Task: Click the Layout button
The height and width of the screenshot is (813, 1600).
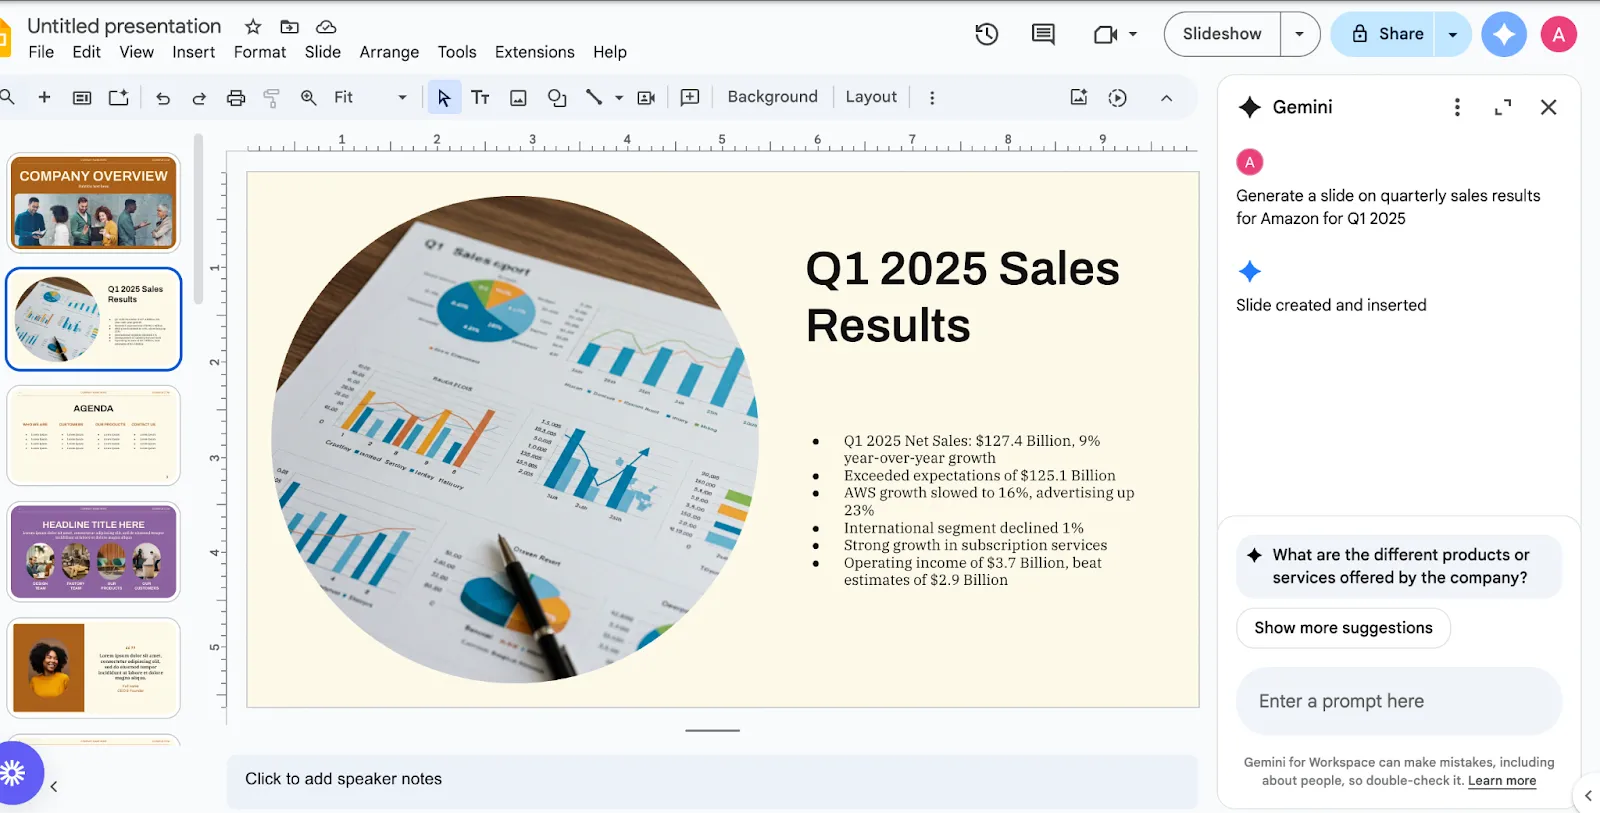Action: coord(871,97)
